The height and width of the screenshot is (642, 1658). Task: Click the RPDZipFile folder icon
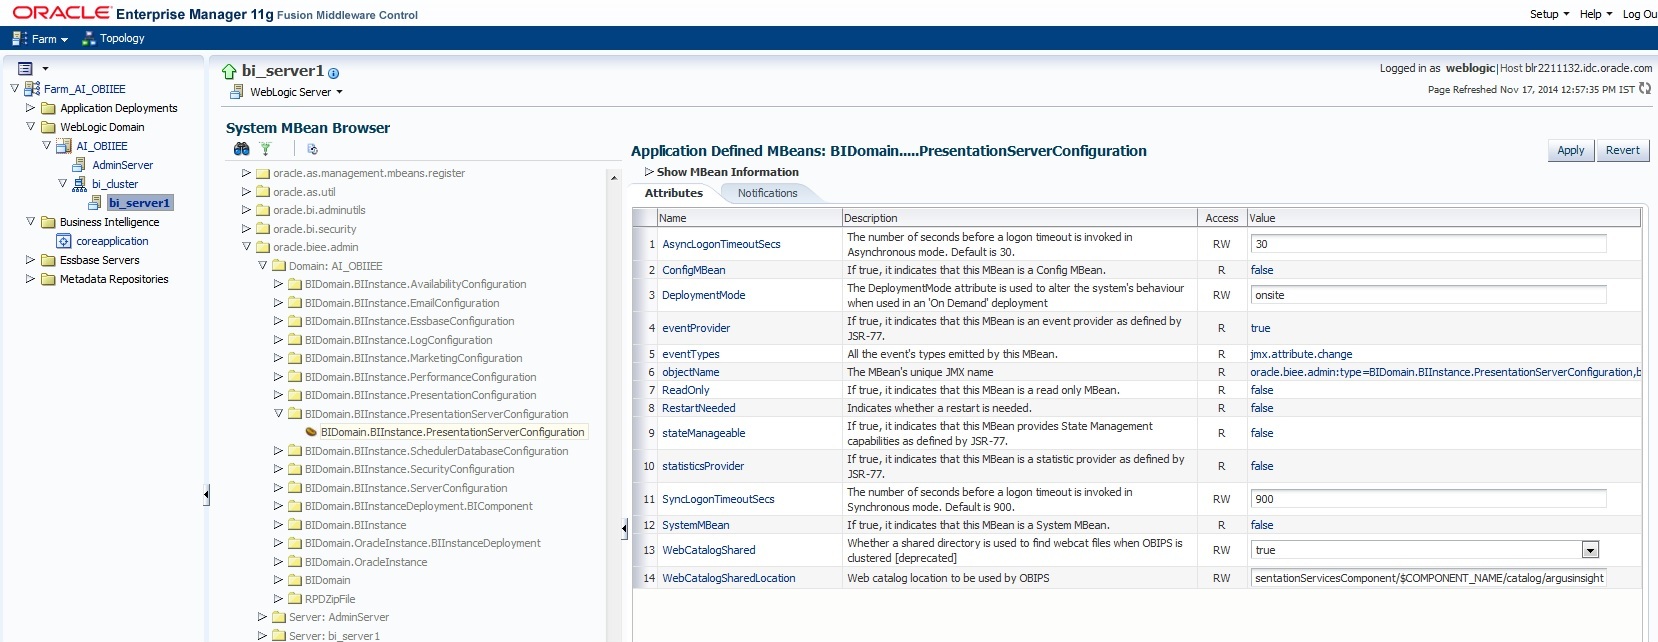(295, 599)
